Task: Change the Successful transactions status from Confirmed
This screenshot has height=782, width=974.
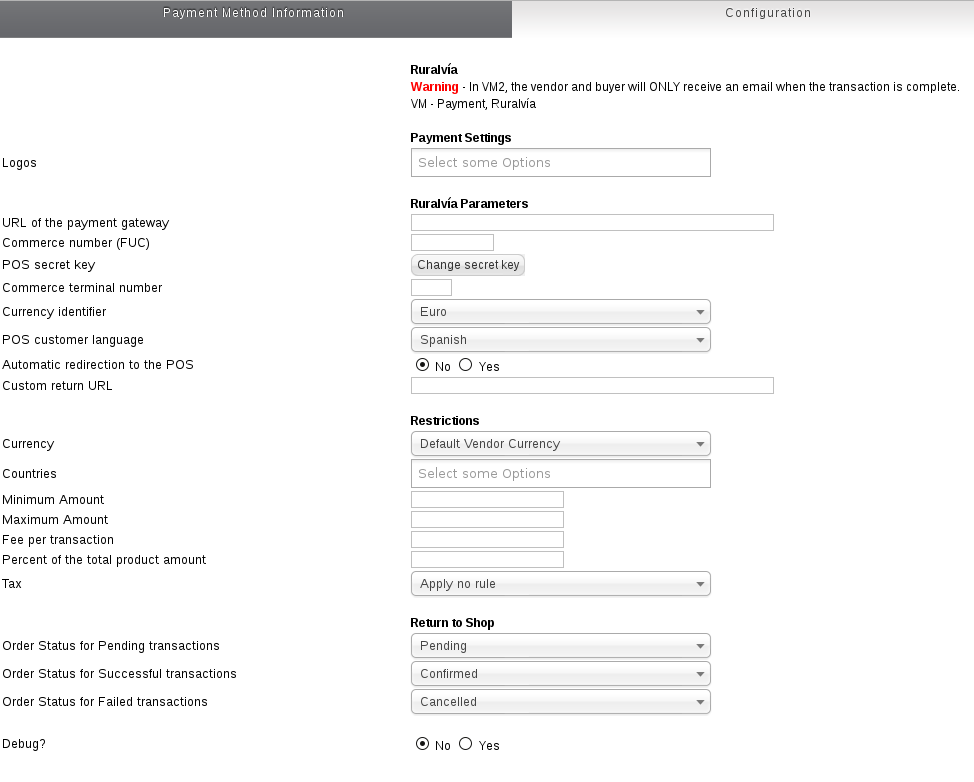Action: pyautogui.click(x=560, y=674)
